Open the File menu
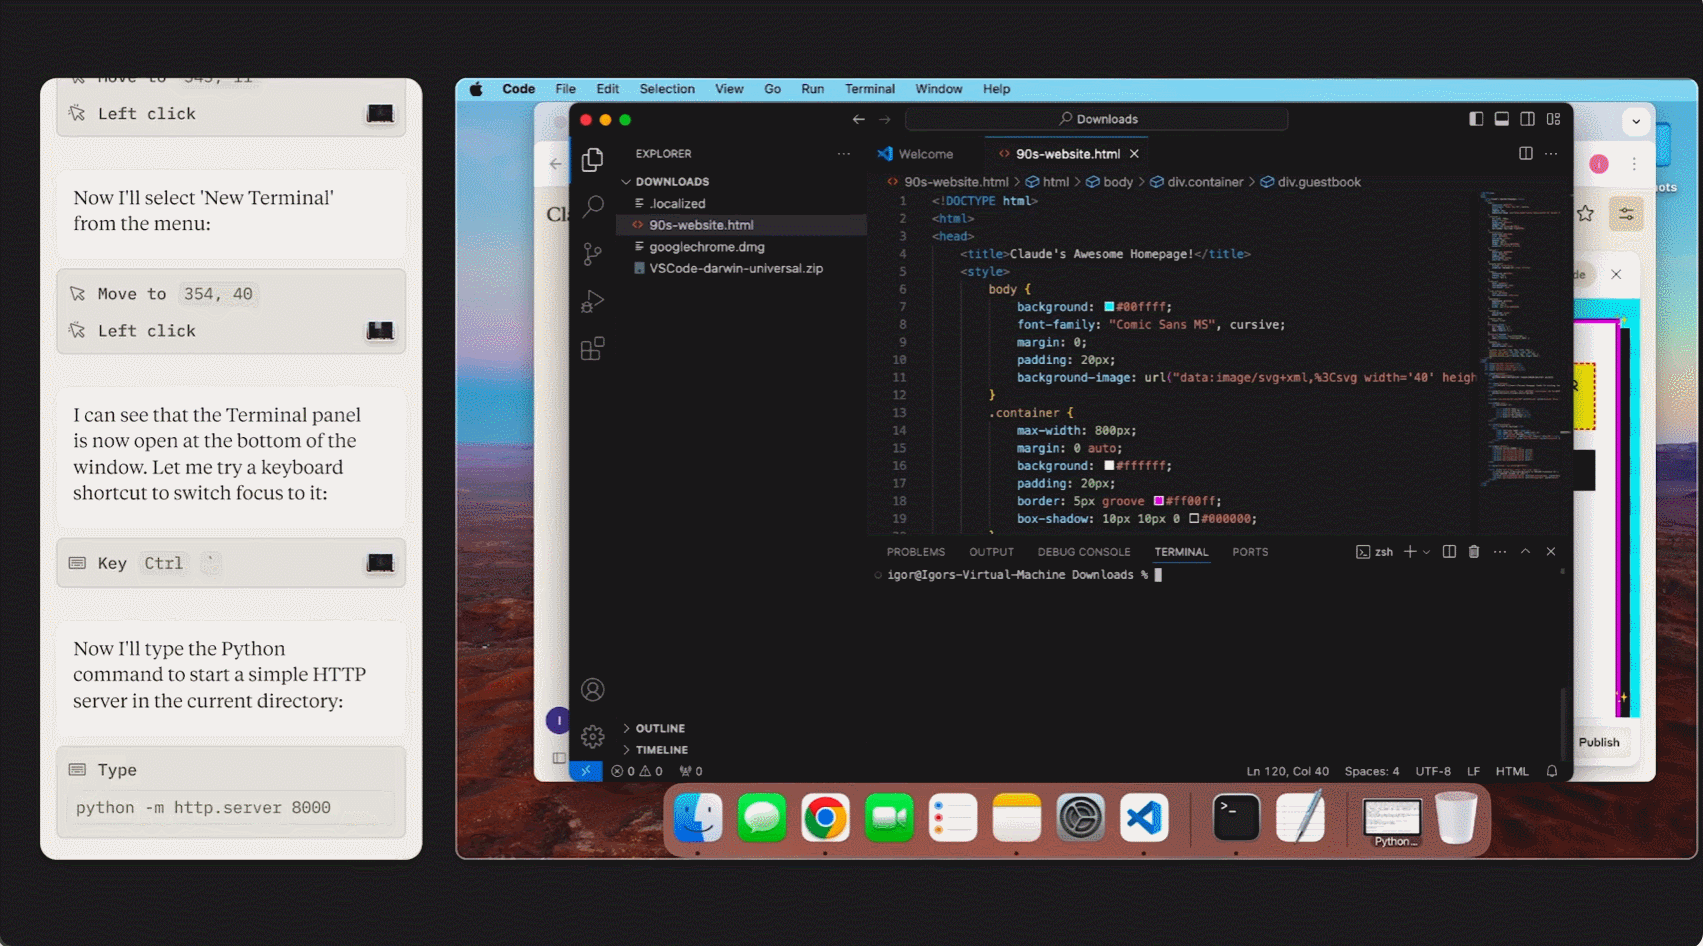 [x=565, y=89]
